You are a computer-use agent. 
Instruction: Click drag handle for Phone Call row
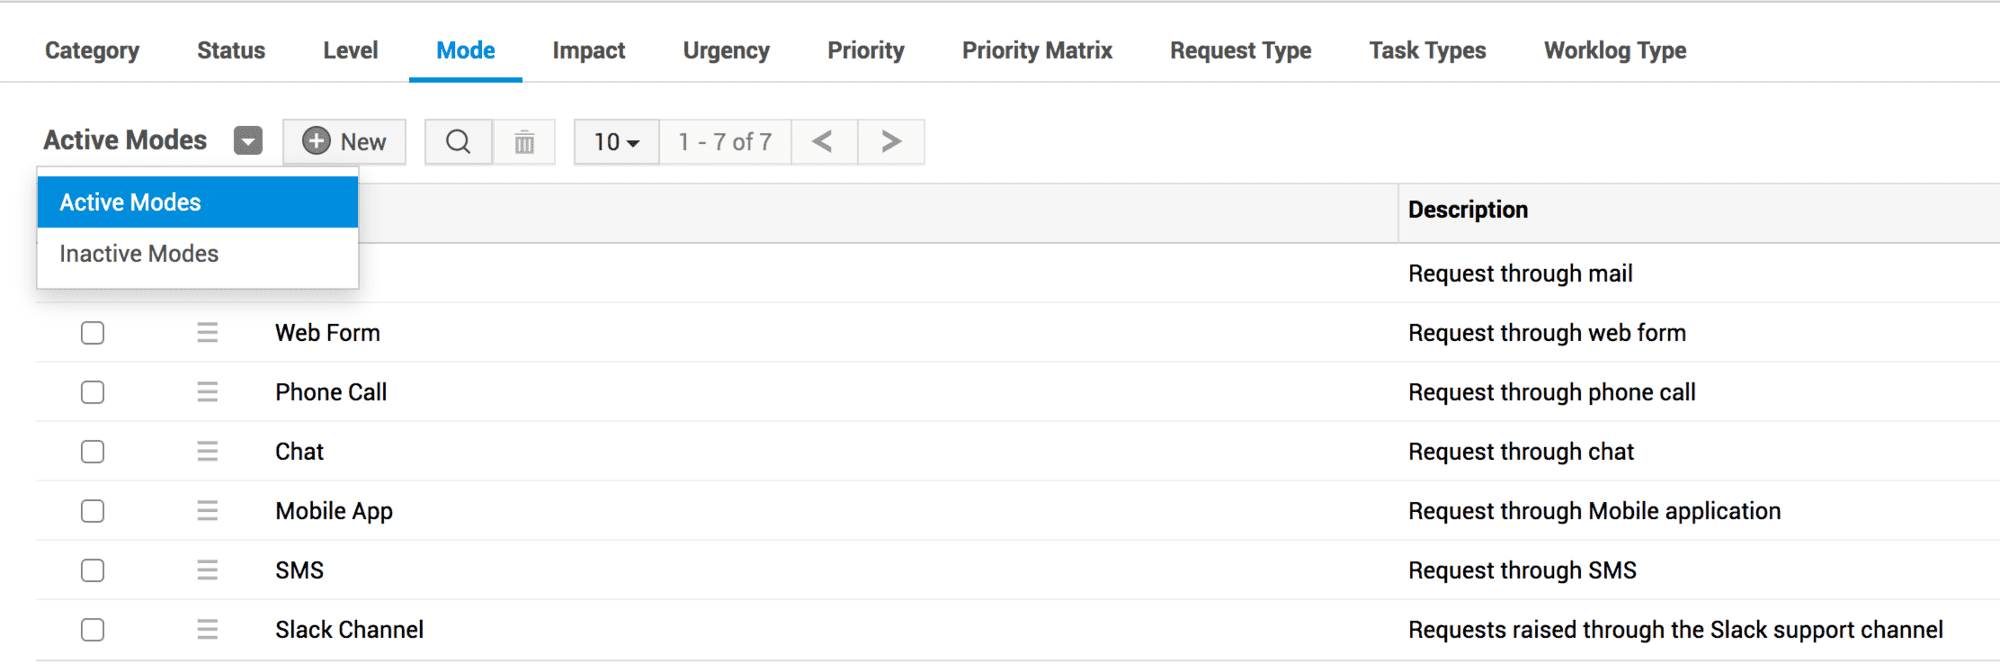tap(207, 392)
